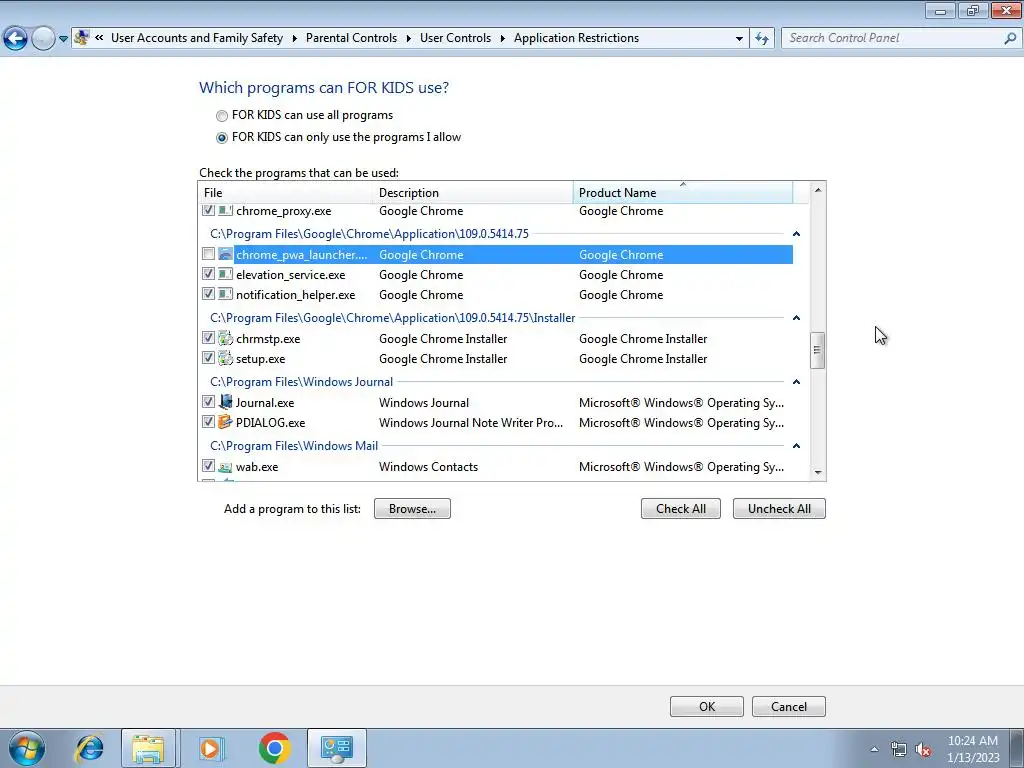Uncheck Journal.exe checkbox
The width and height of the screenshot is (1024, 768).
click(208, 402)
